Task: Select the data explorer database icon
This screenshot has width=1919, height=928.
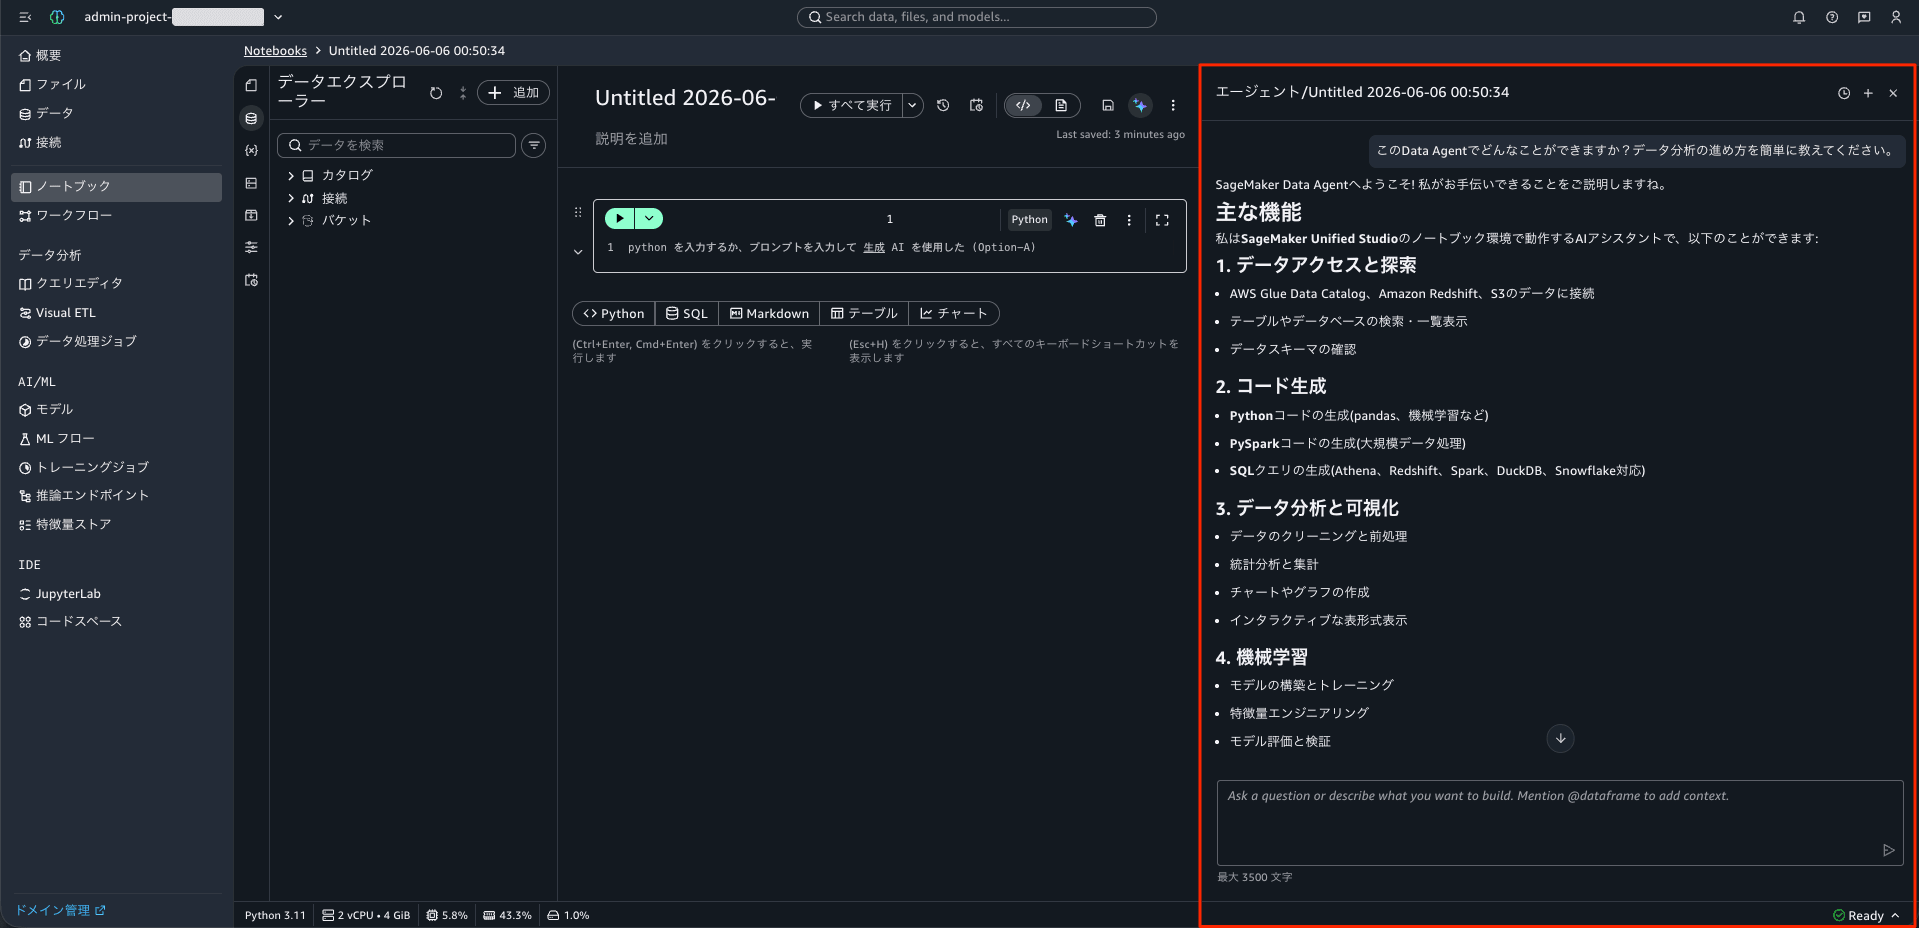Action: tap(251, 118)
